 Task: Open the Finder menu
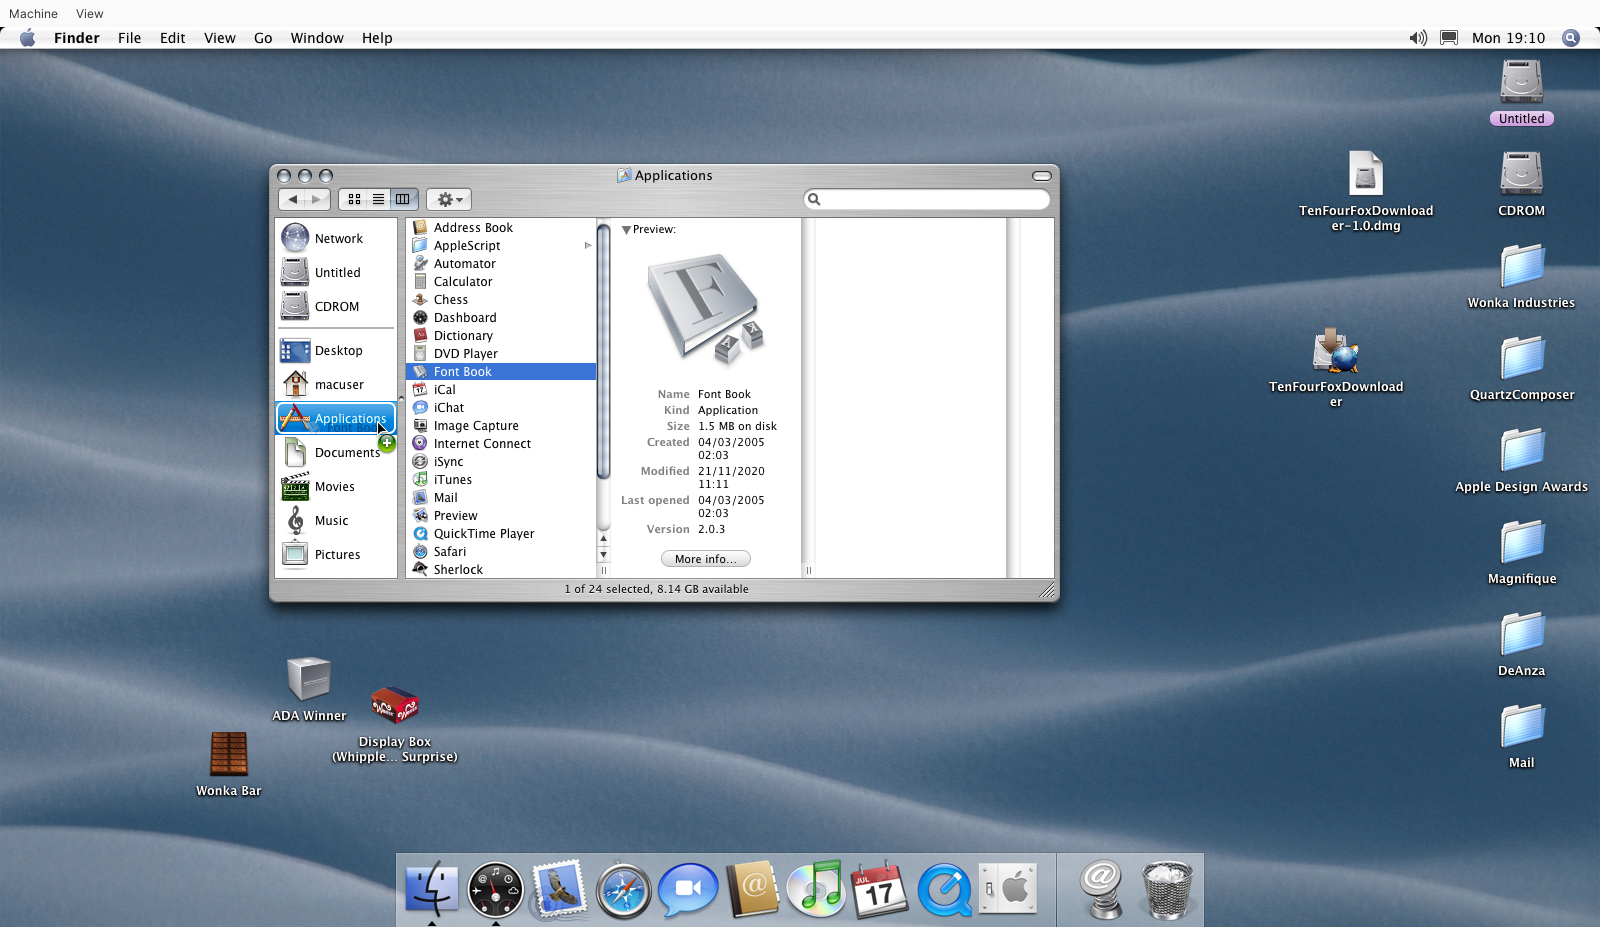point(77,38)
